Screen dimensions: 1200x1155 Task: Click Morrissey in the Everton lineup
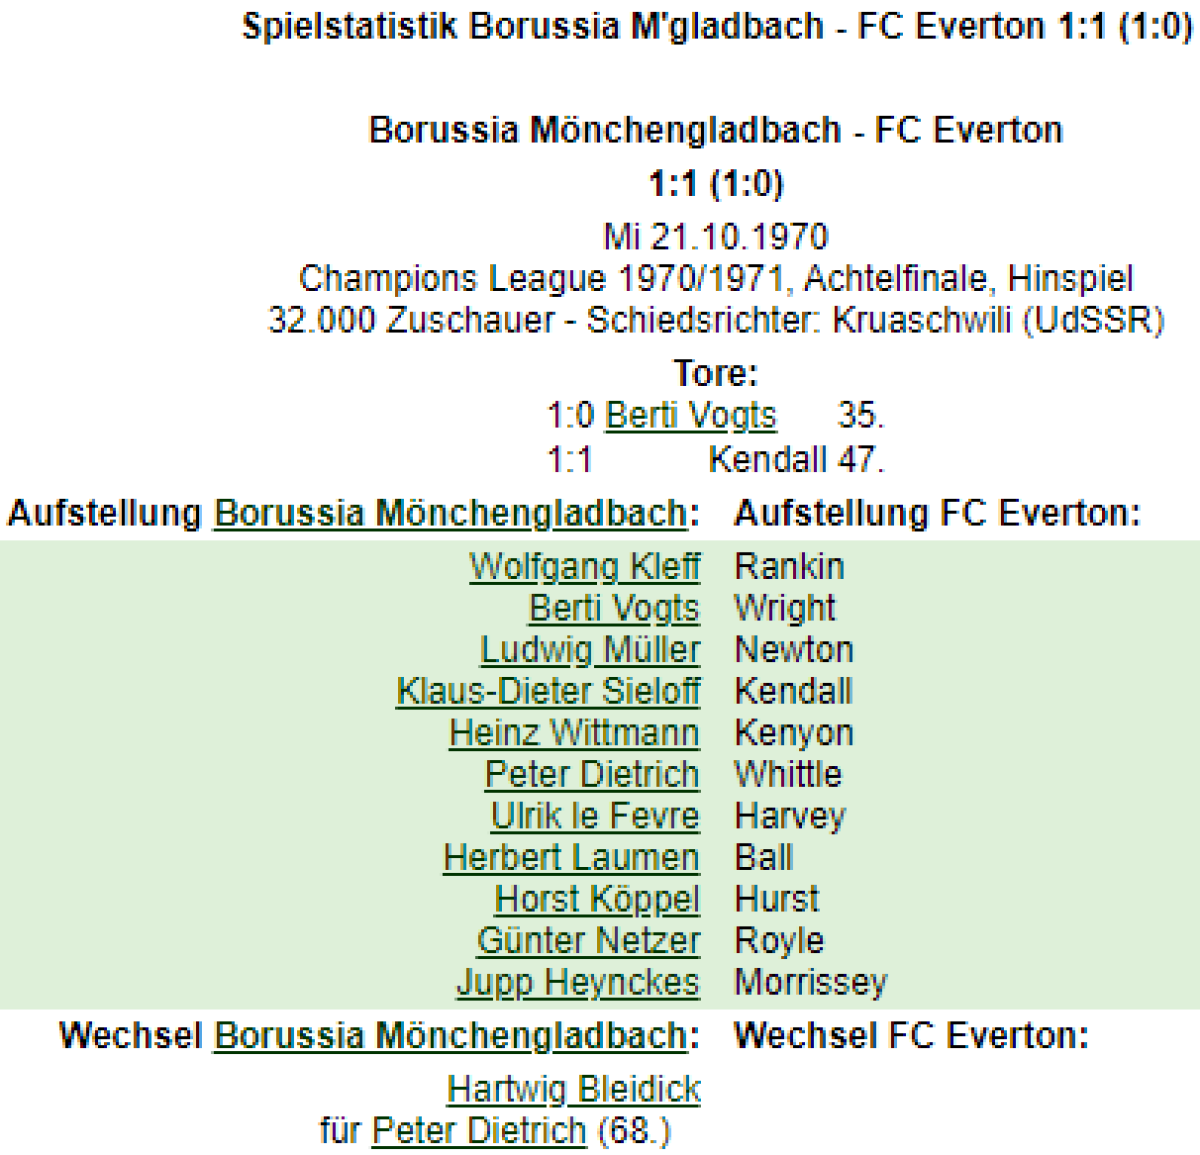[810, 982]
